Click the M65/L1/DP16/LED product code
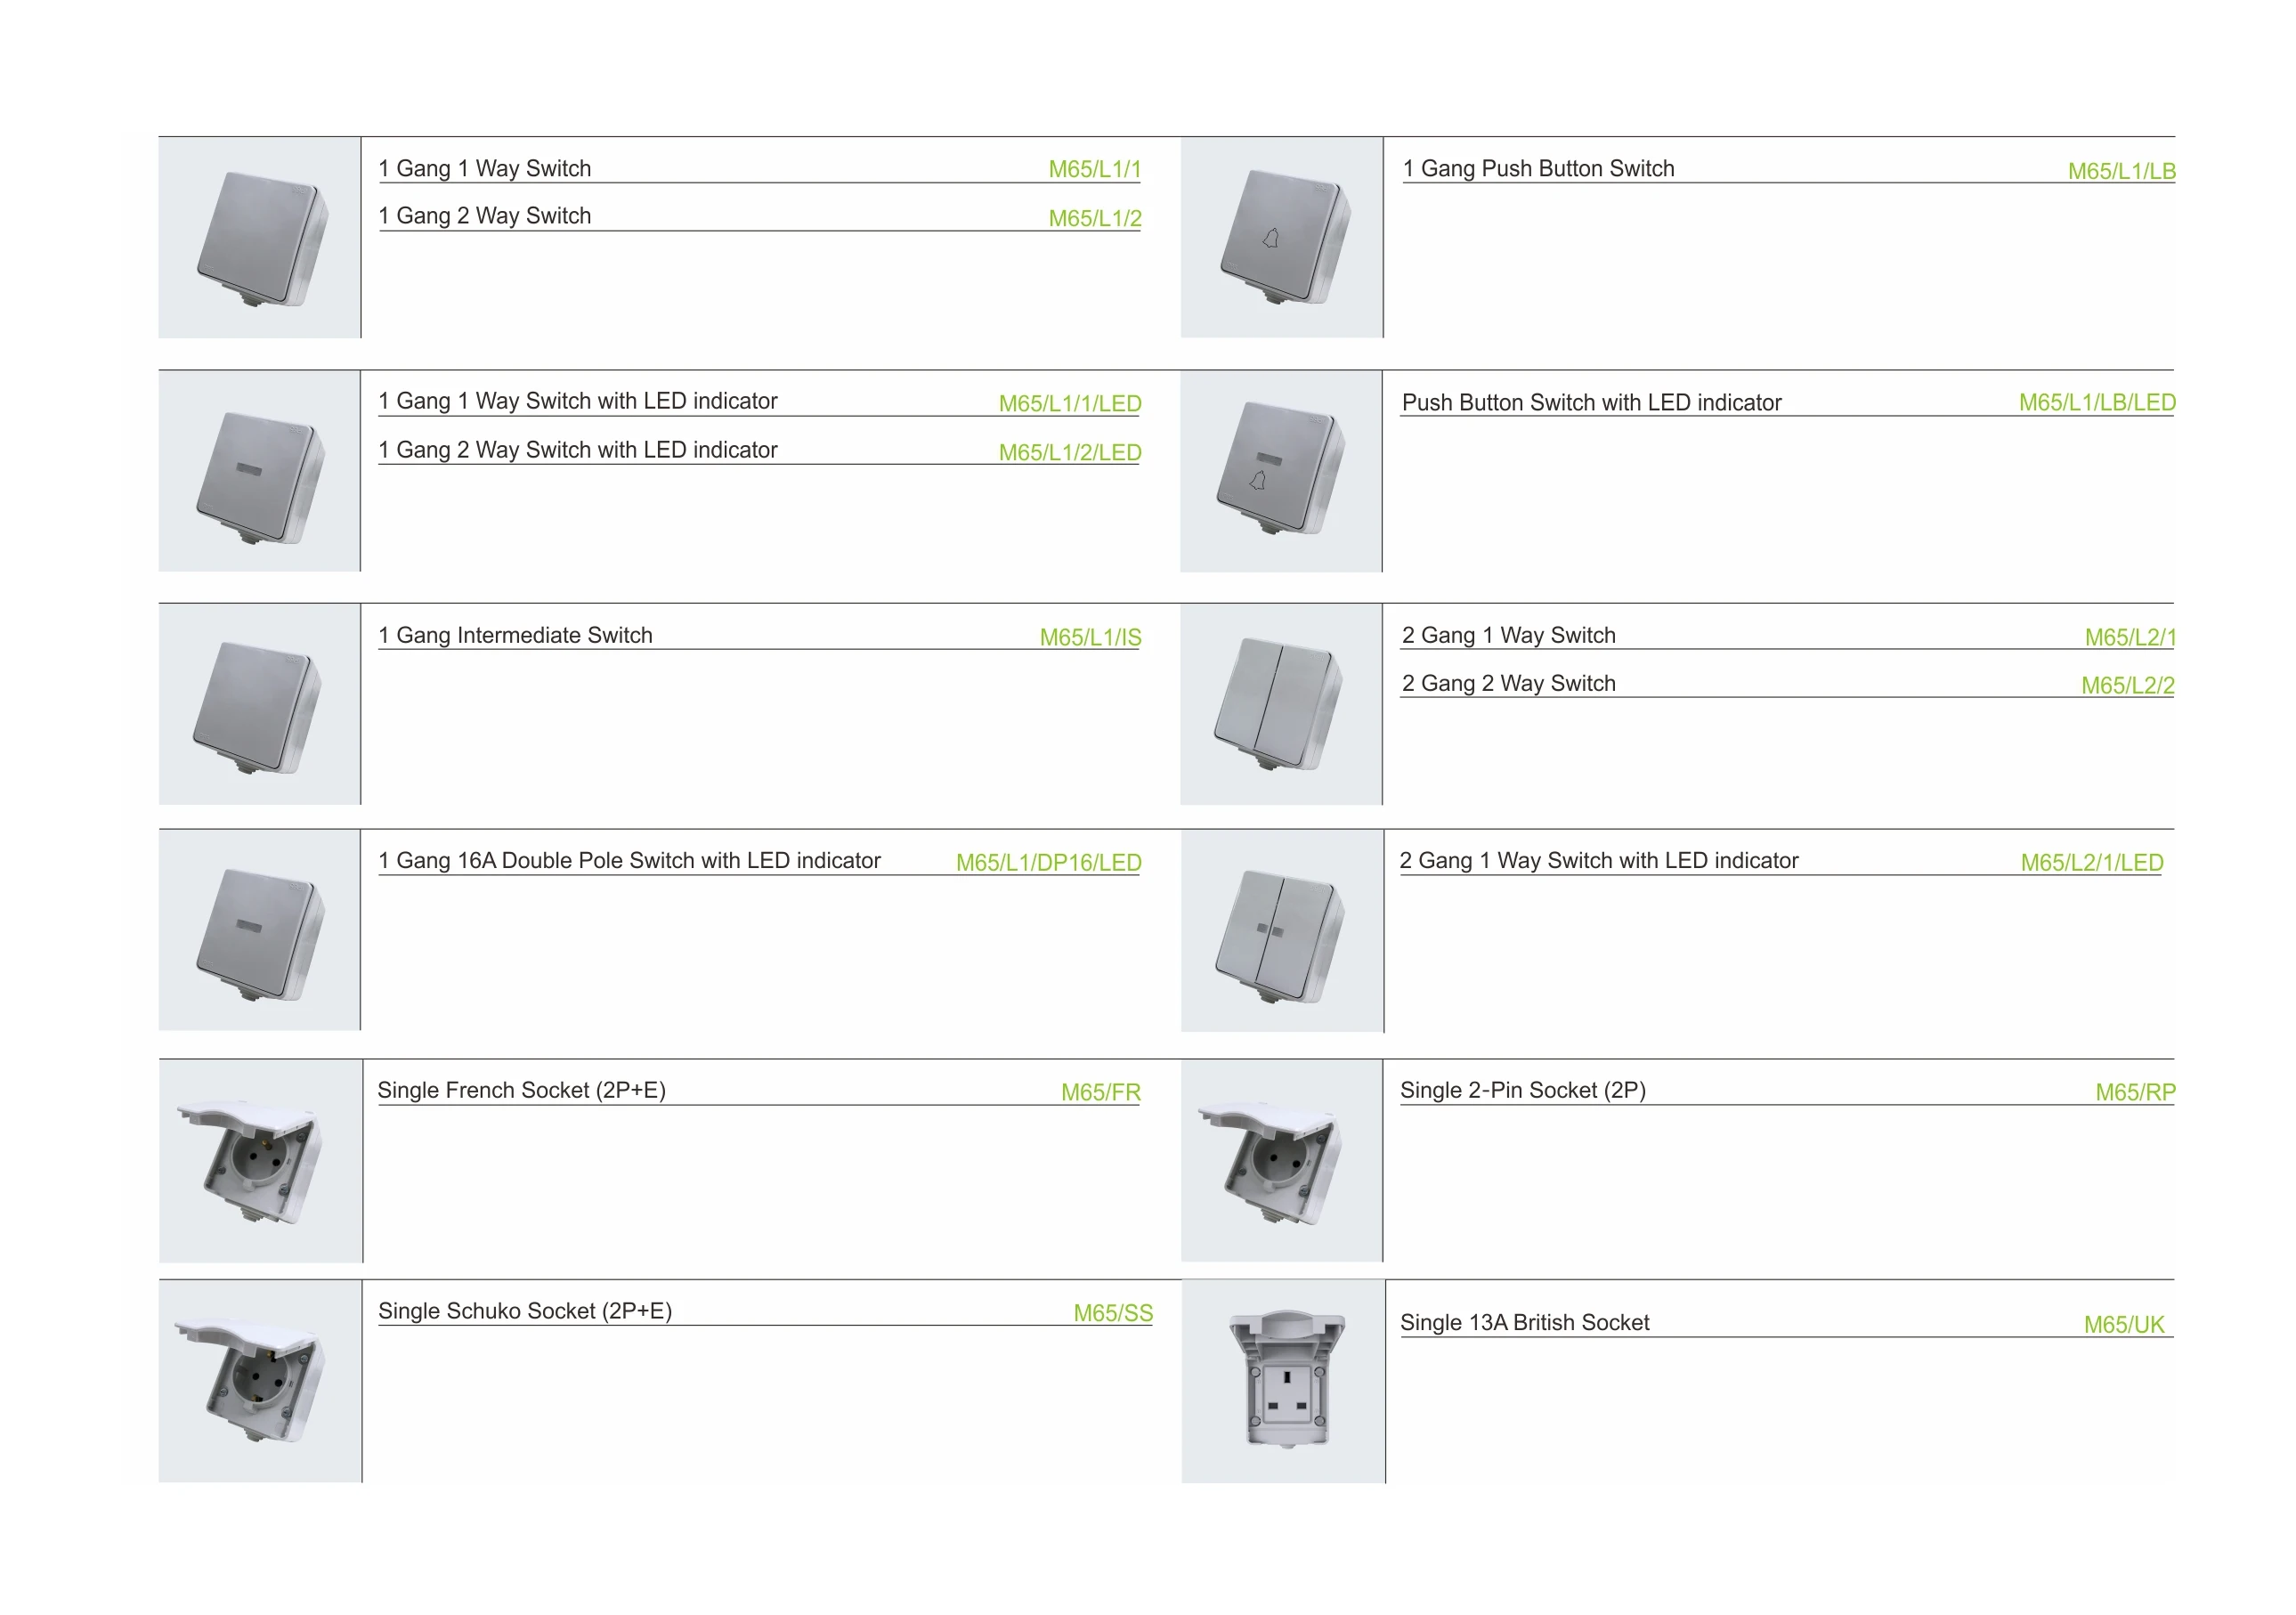The width and height of the screenshot is (2296, 1615). (1048, 862)
